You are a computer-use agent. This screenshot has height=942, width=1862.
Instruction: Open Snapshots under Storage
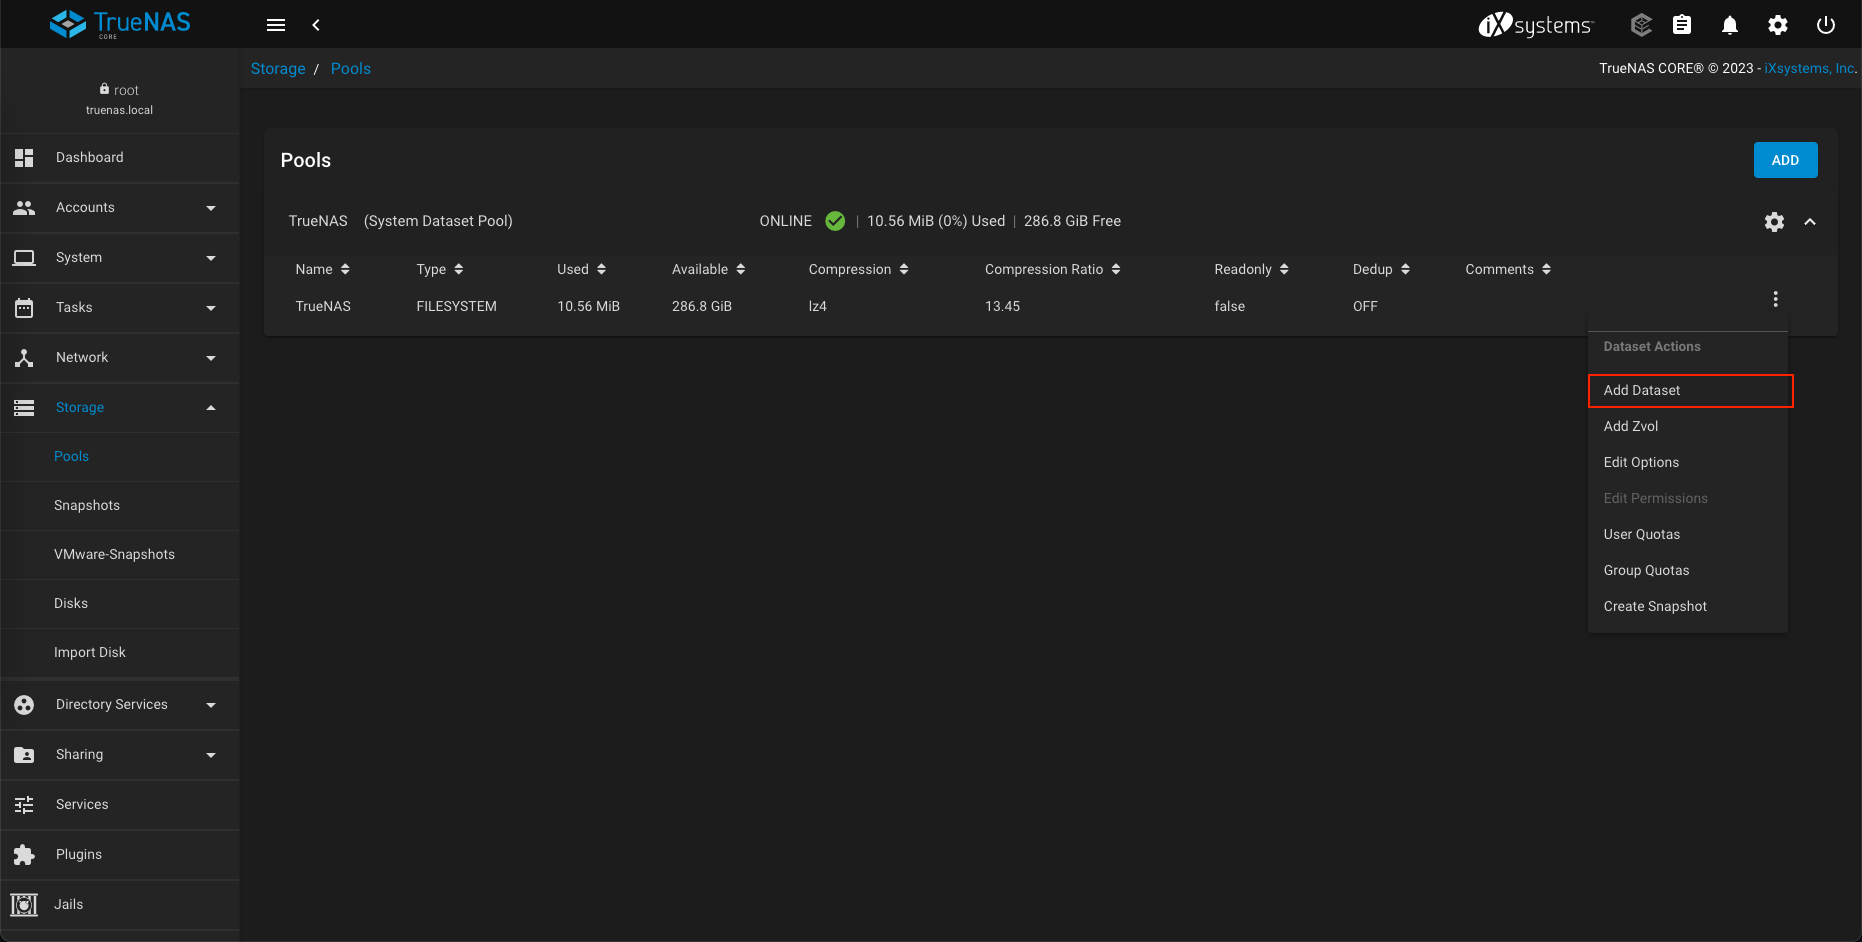point(87,506)
